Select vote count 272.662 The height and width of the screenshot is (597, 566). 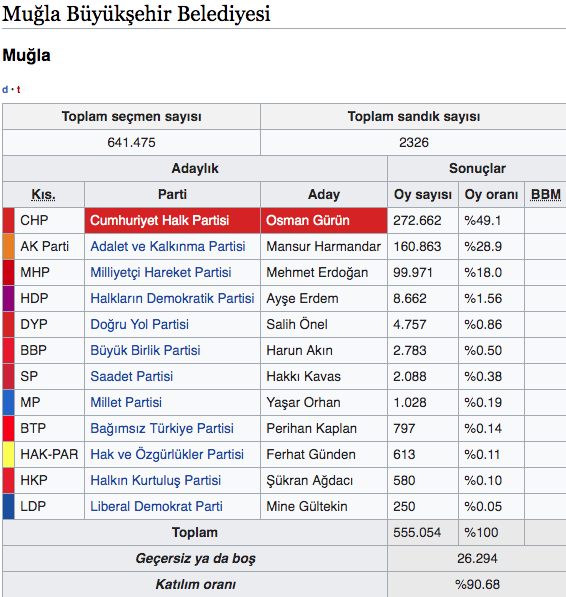pyautogui.click(x=417, y=220)
